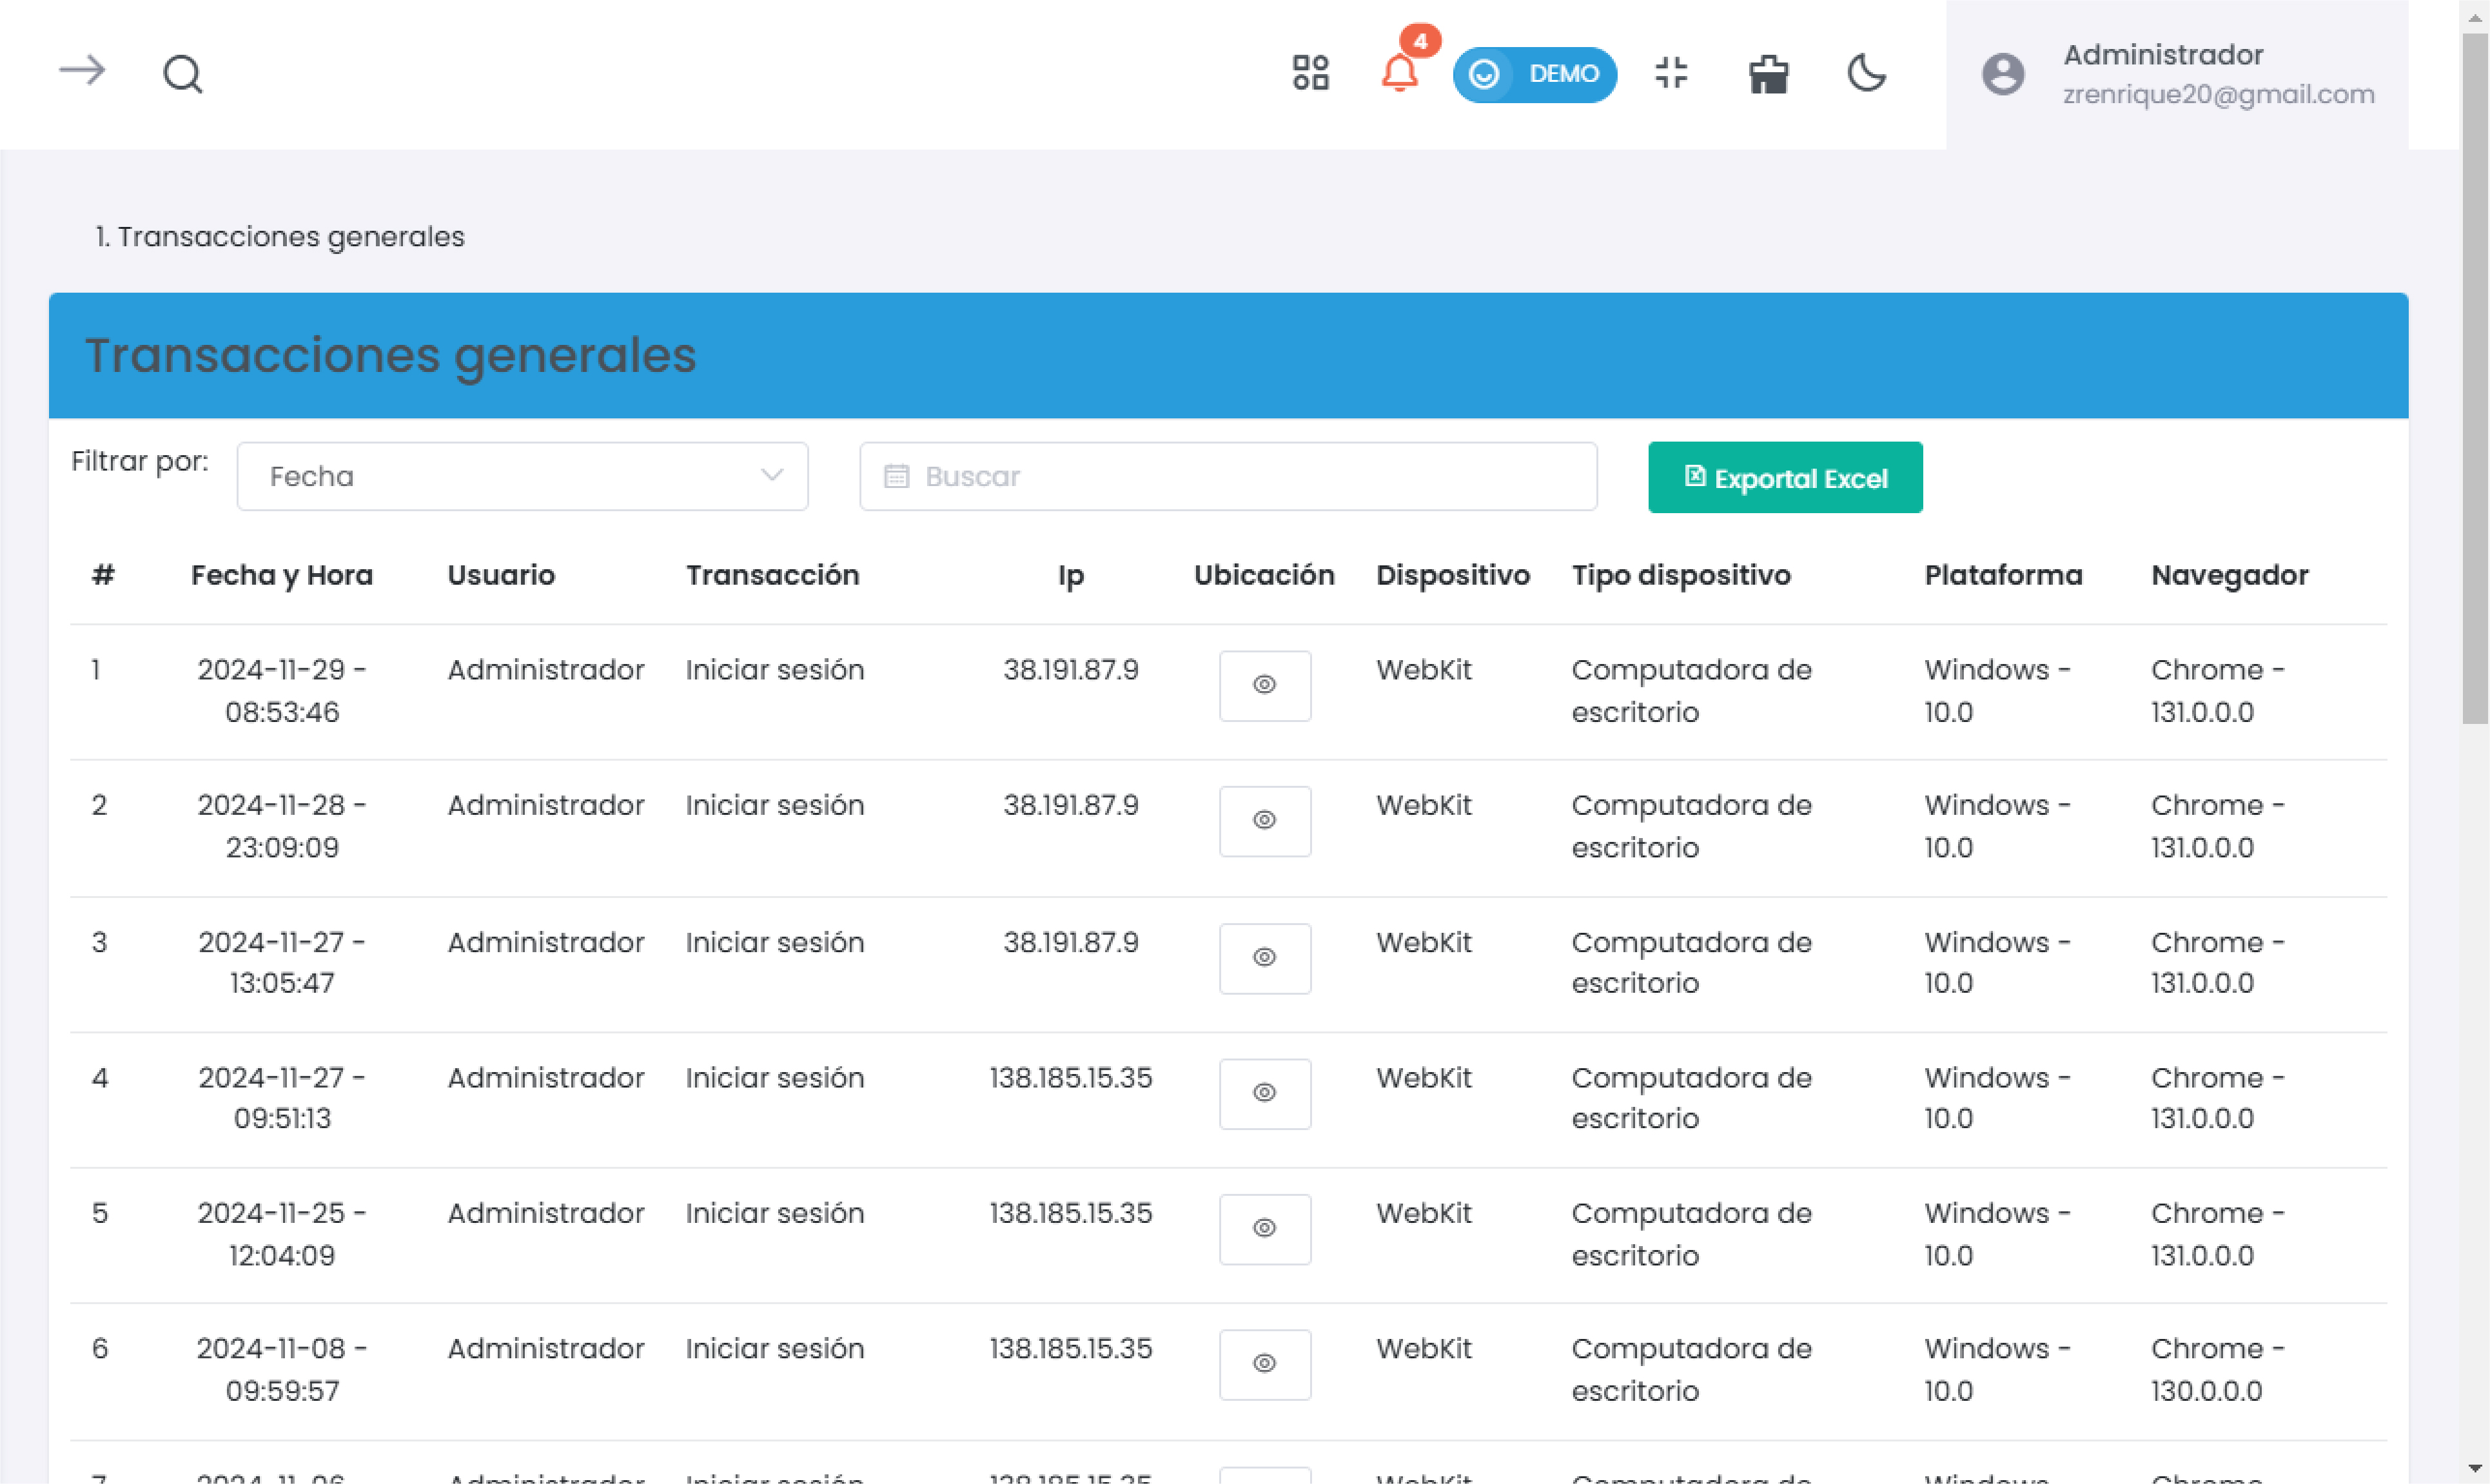Click the Transacción column header
The width and height of the screenshot is (2490, 1484).
[x=772, y=575]
